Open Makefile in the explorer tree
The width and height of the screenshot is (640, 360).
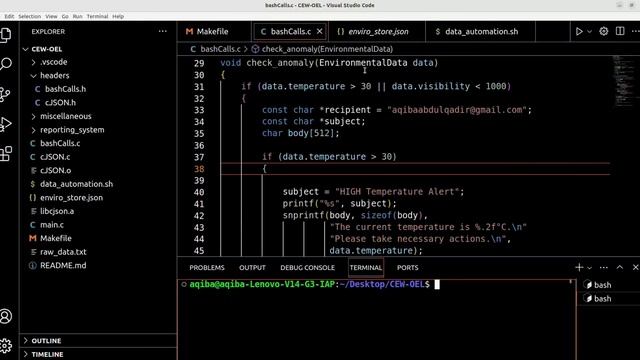tap(98, 238)
